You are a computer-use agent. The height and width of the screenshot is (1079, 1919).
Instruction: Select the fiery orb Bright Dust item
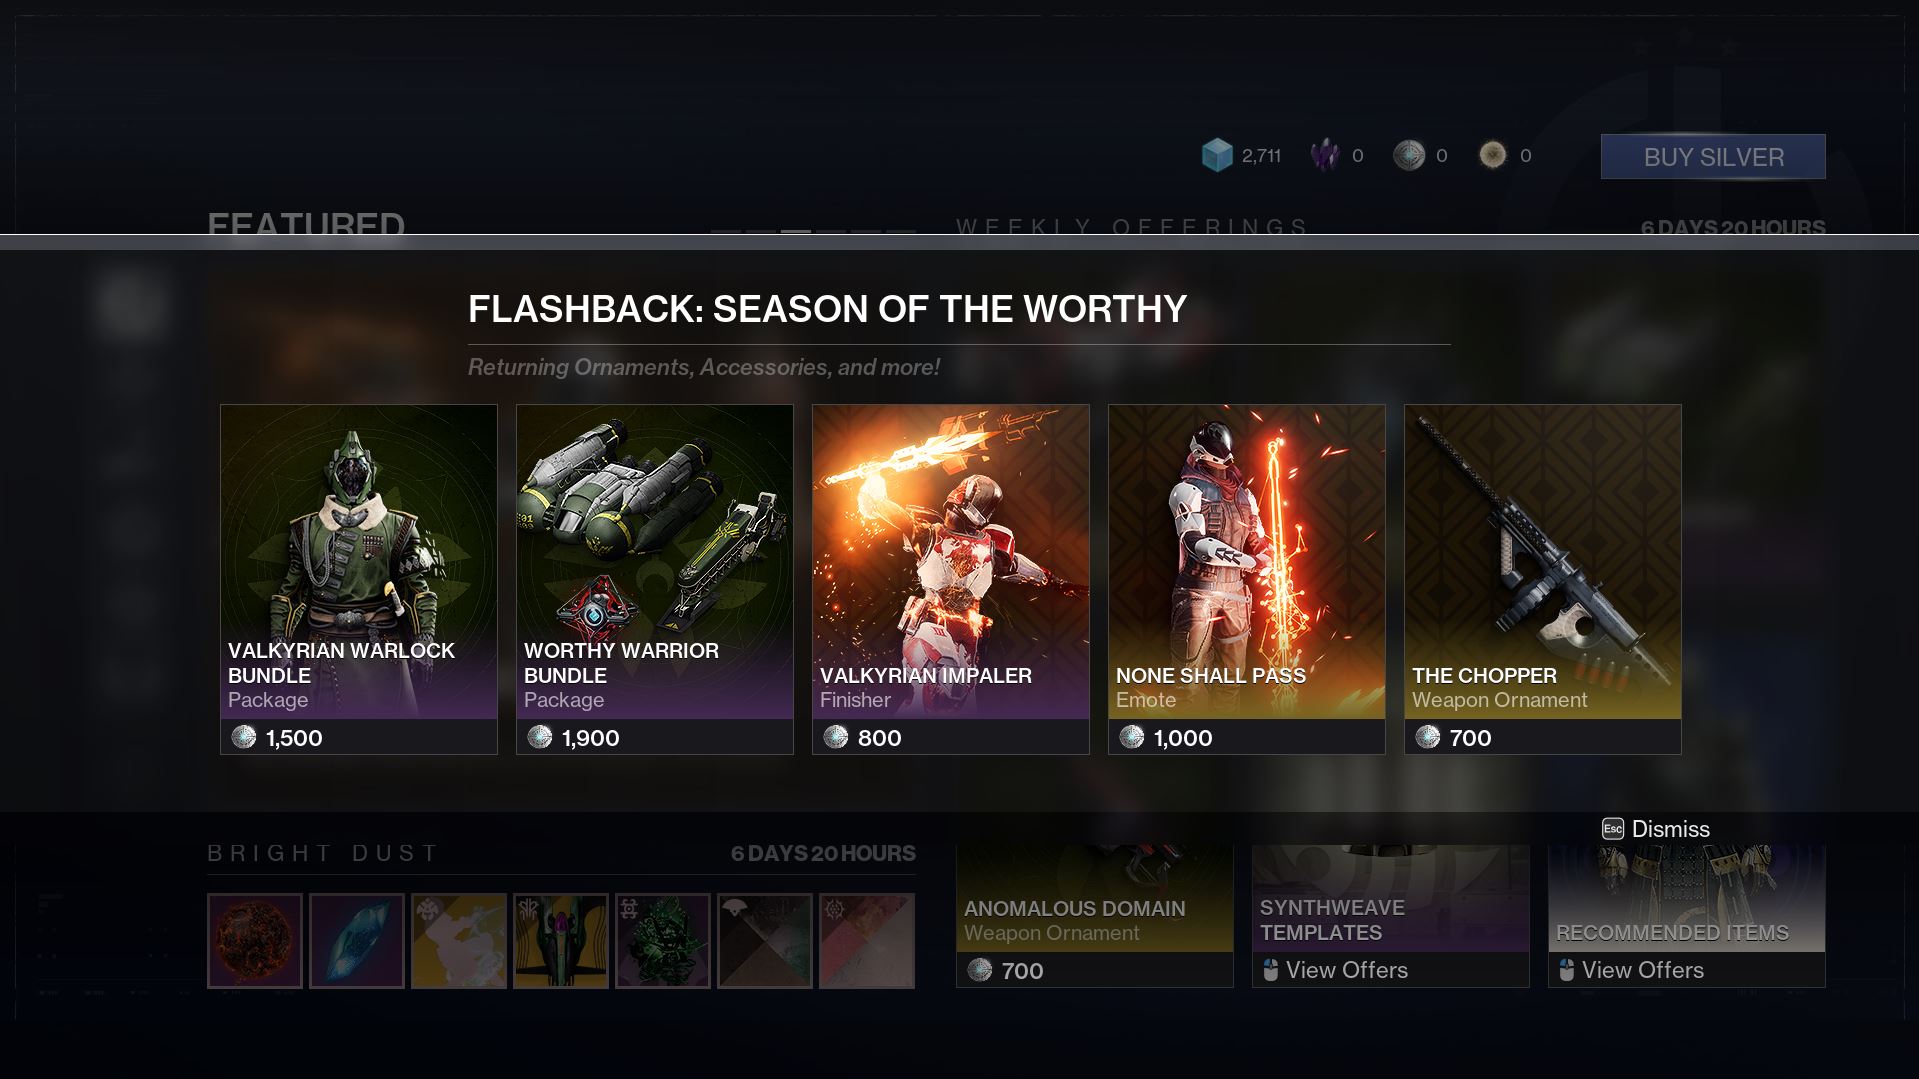(255, 941)
